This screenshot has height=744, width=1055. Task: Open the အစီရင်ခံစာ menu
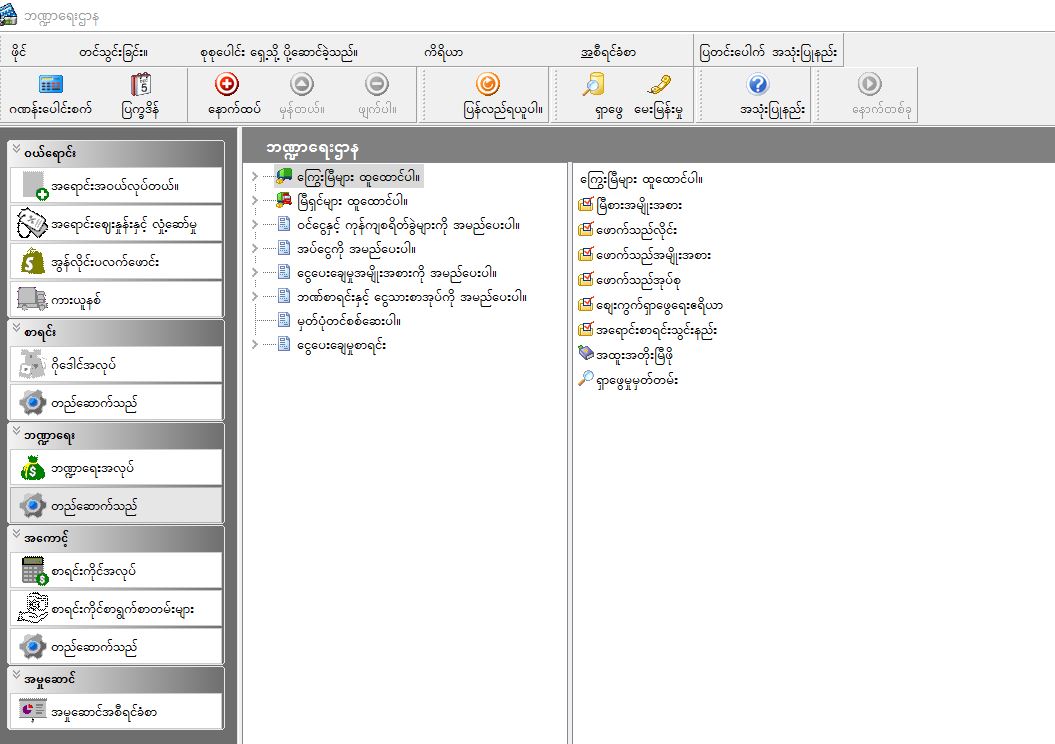[x=608, y=52]
